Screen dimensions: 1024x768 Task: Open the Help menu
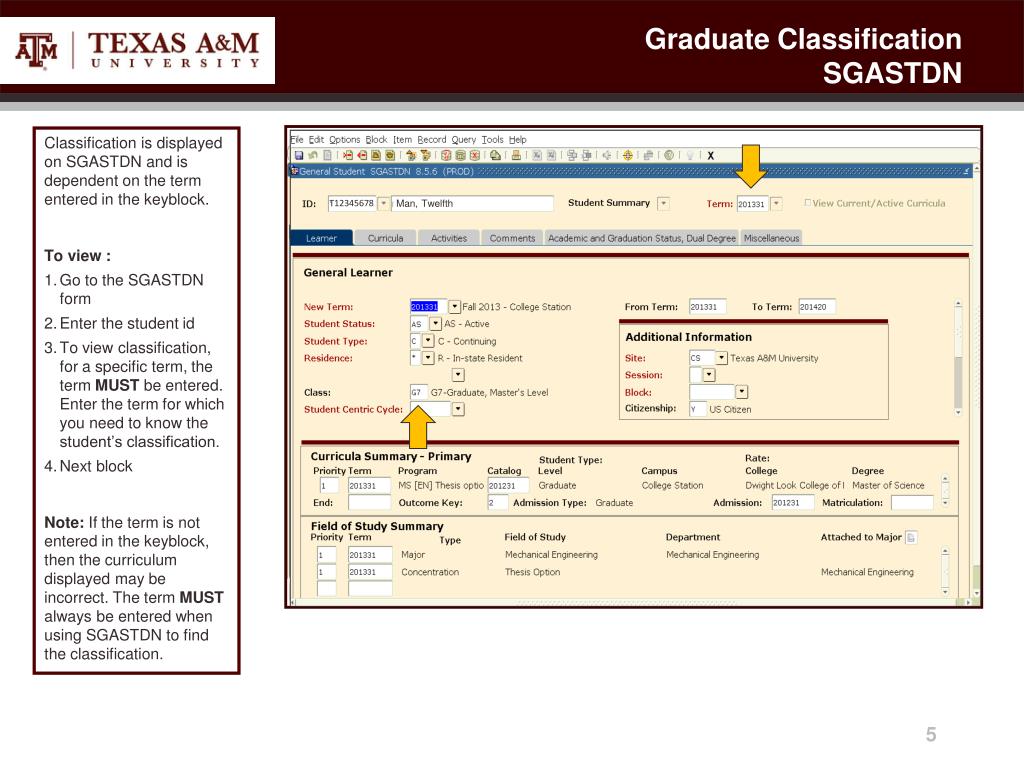[517, 140]
